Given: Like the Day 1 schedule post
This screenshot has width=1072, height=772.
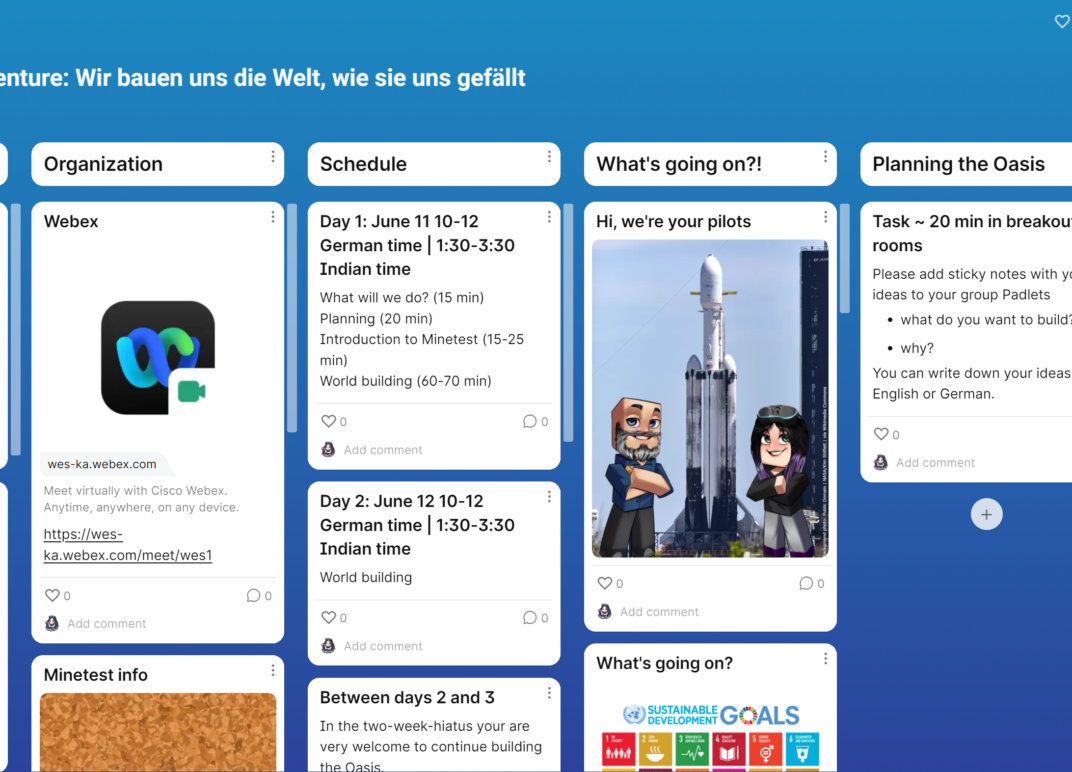Looking at the screenshot, I should point(329,421).
